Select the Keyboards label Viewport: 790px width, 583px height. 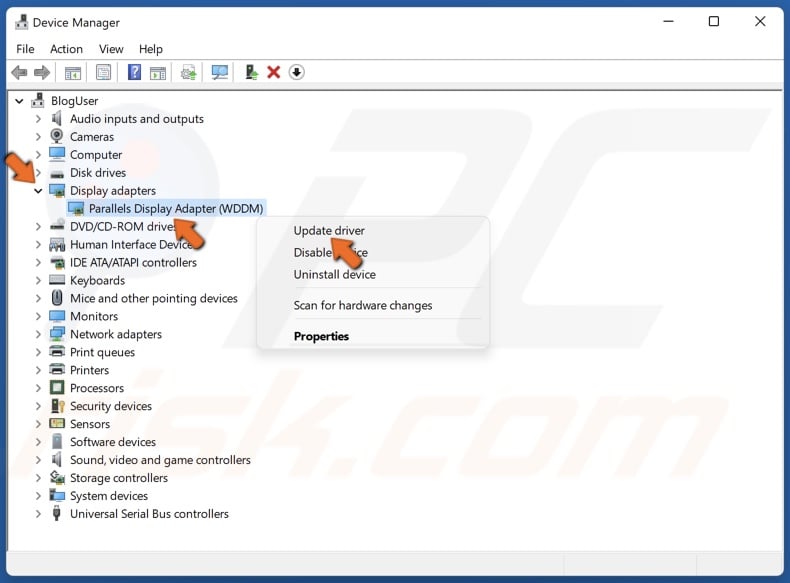coord(97,280)
